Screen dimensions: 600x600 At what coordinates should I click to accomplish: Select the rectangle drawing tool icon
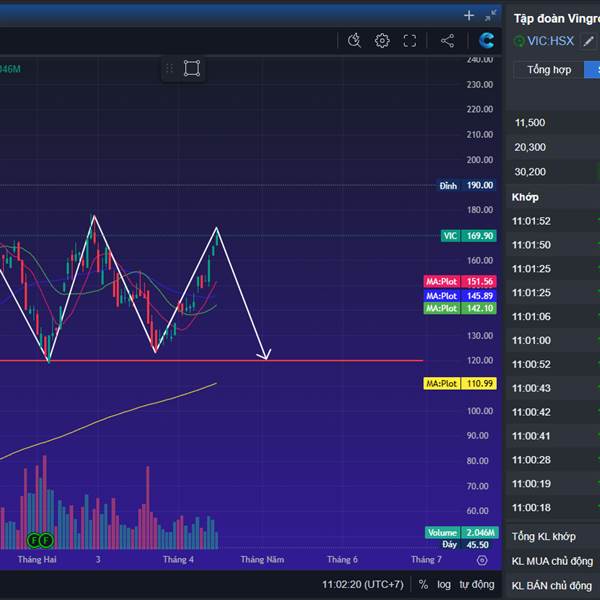192,68
